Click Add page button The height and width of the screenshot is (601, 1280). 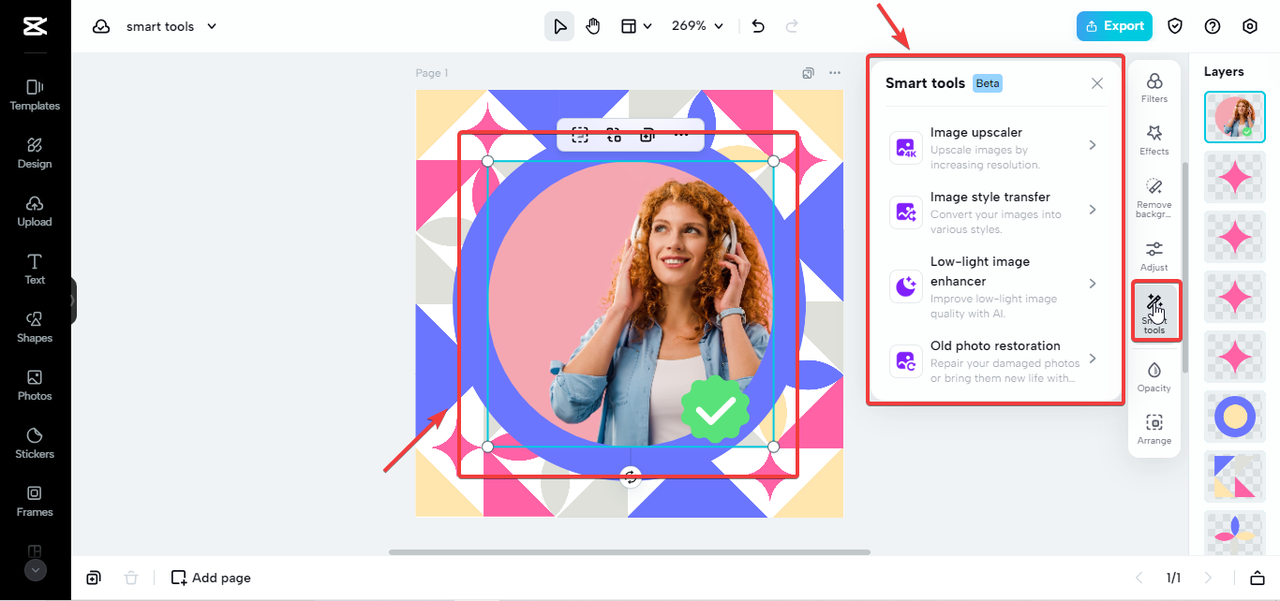point(211,578)
